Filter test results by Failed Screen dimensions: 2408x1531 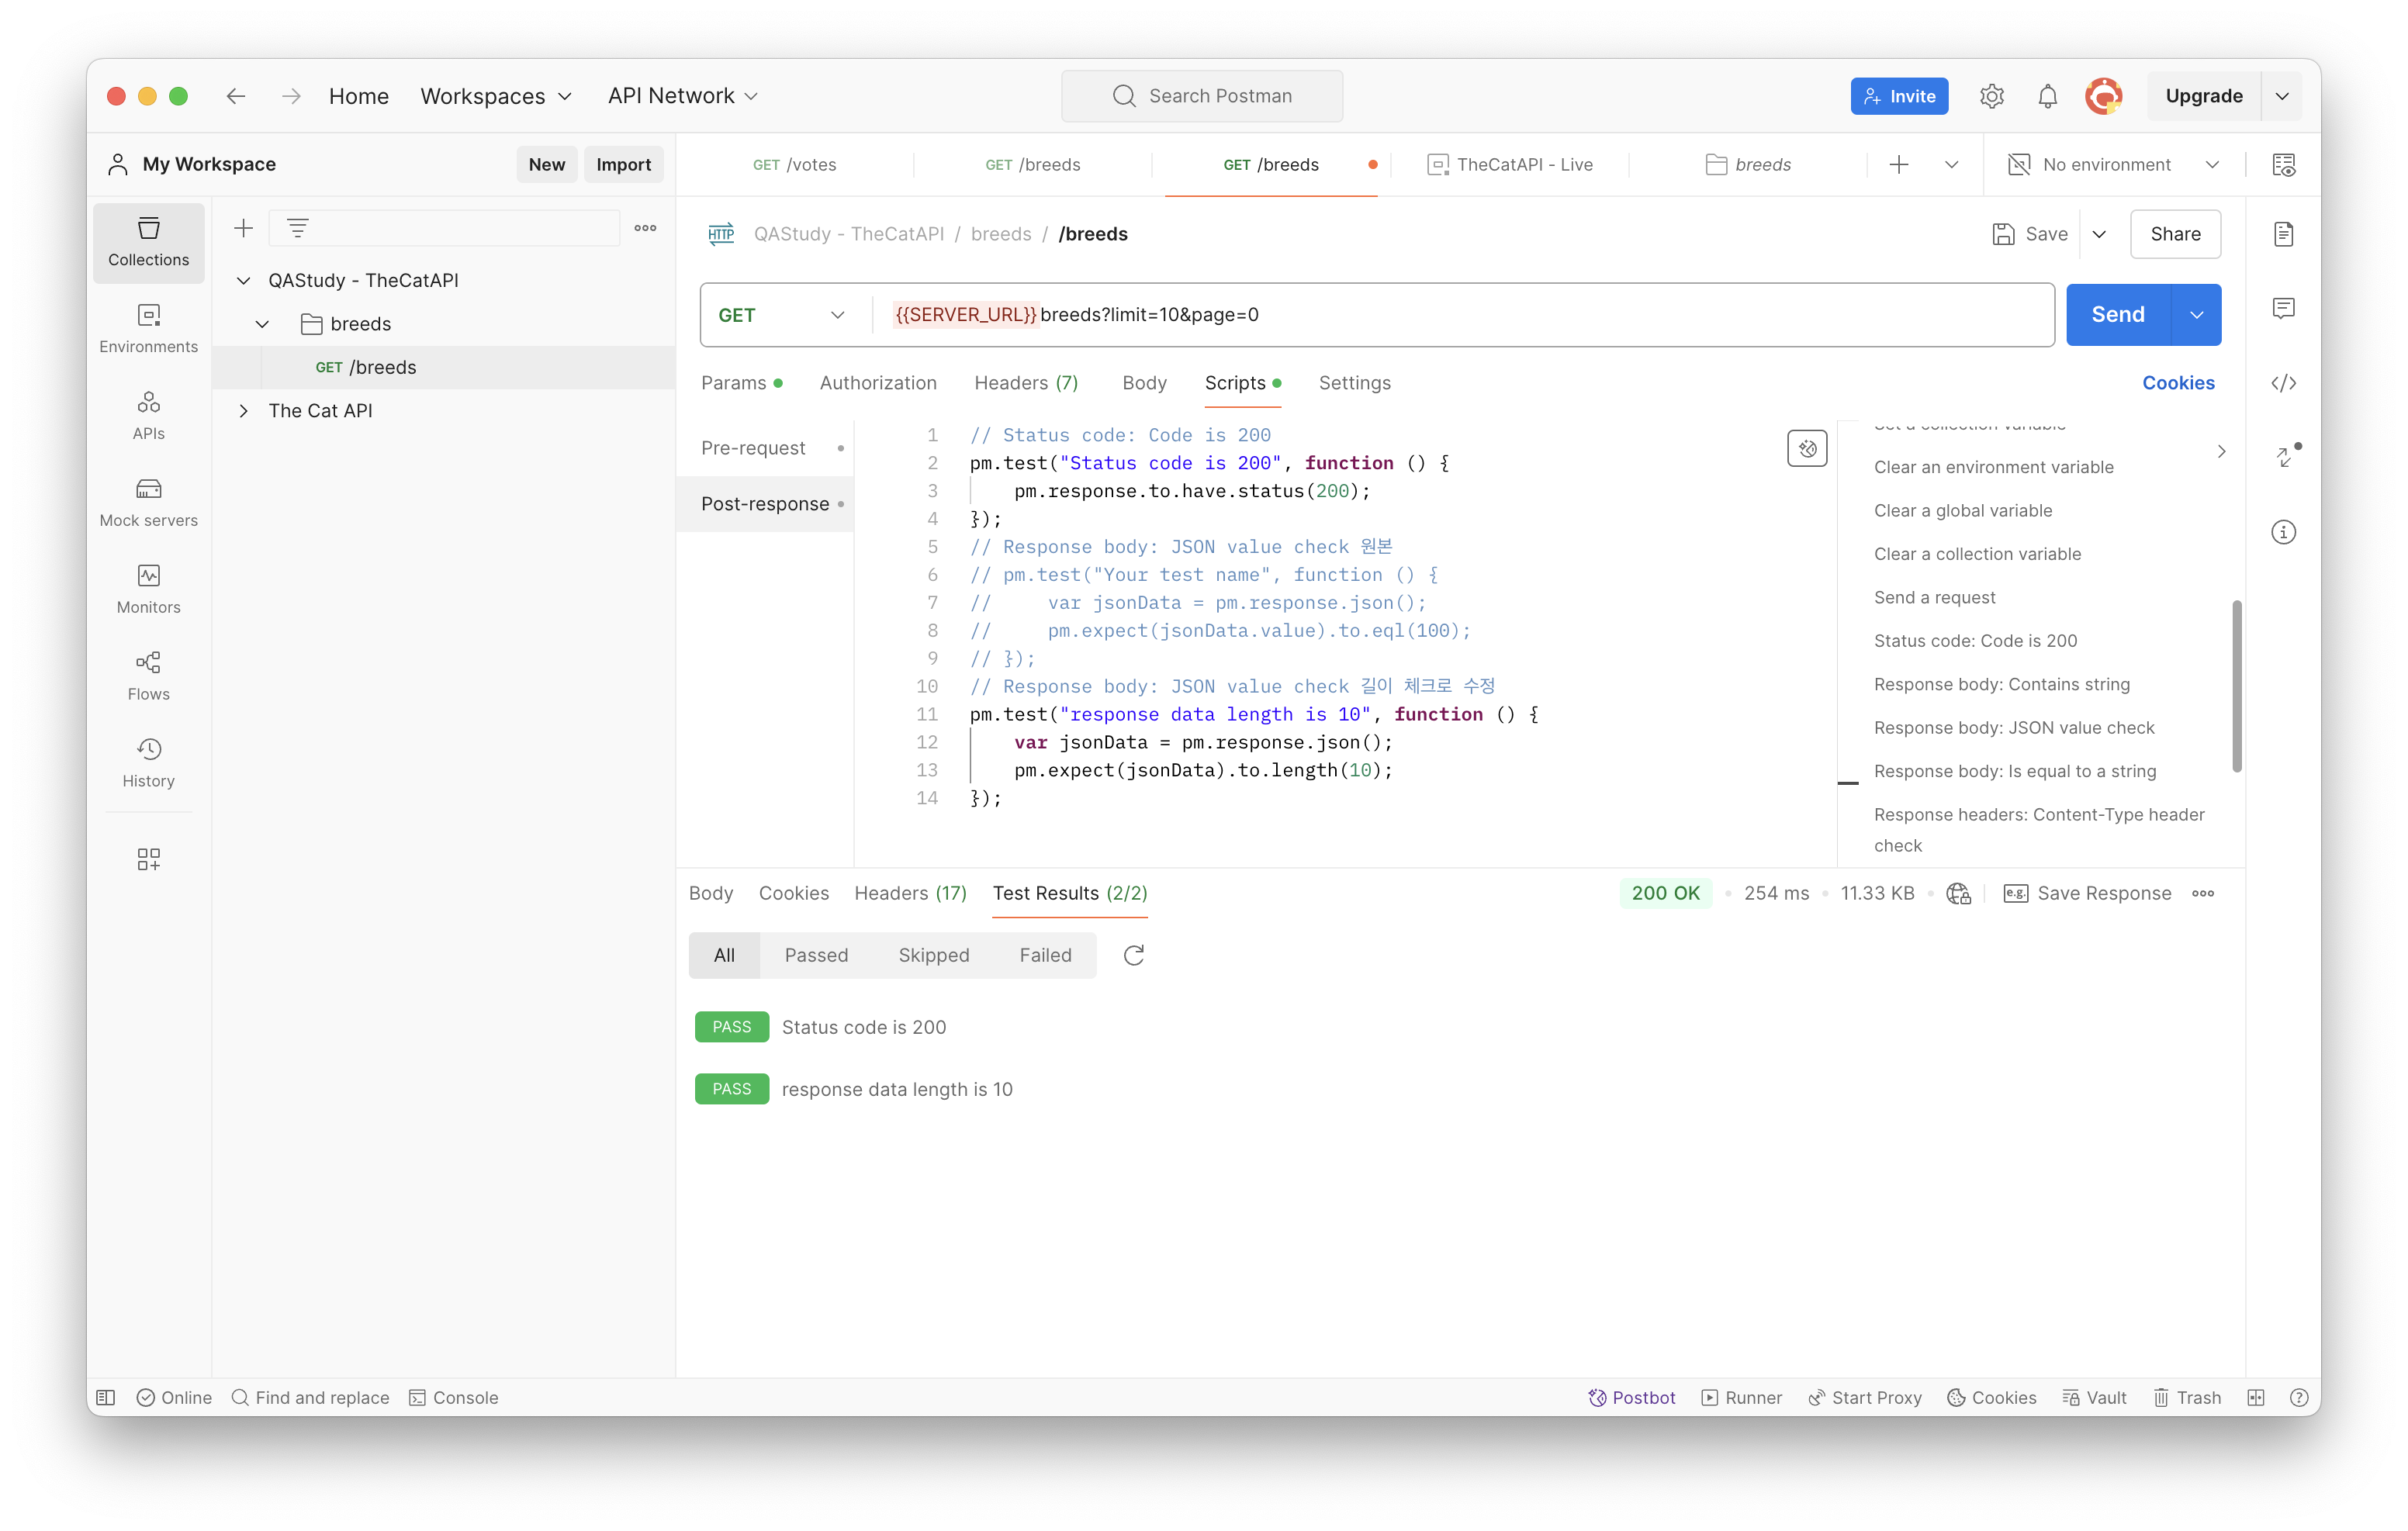click(x=1044, y=955)
